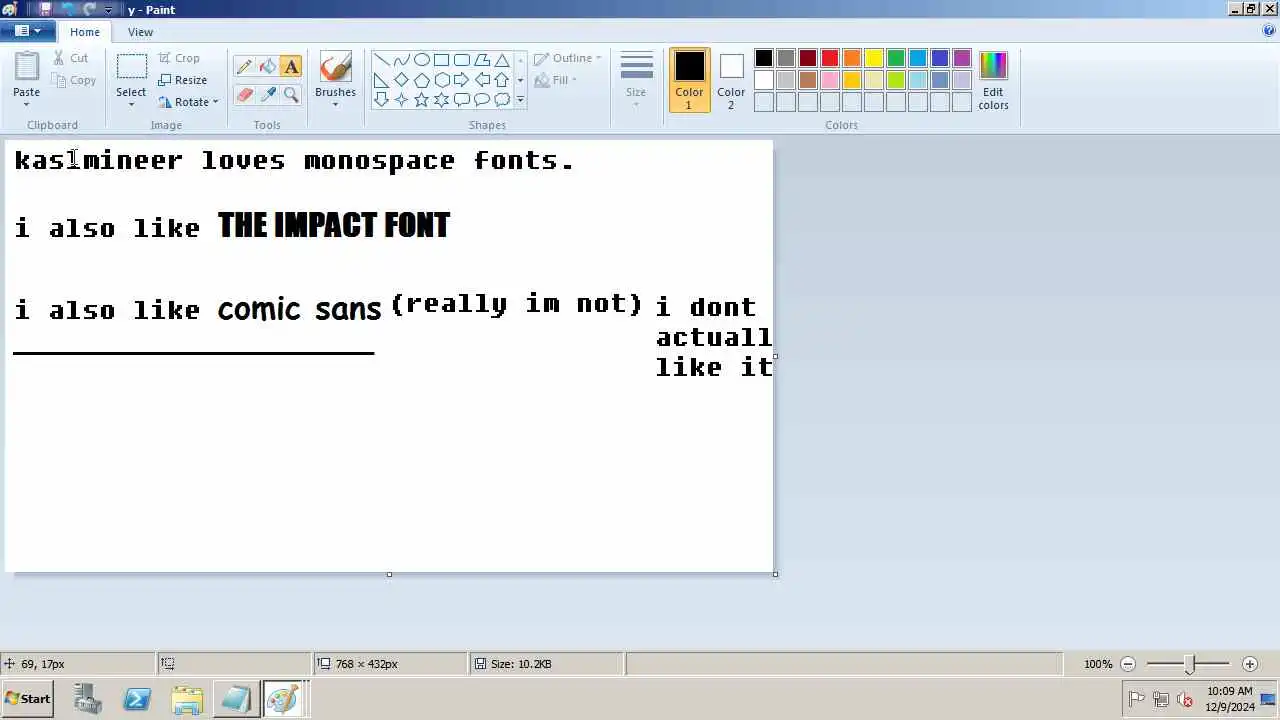Viewport: 1280px width, 720px height.
Task: Open Customize Quick Access Toolbar dropdown
Action: 108,10
